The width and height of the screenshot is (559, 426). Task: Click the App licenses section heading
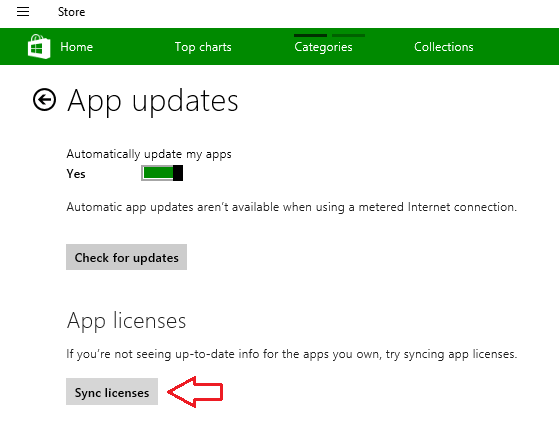pyautogui.click(x=126, y=320)
